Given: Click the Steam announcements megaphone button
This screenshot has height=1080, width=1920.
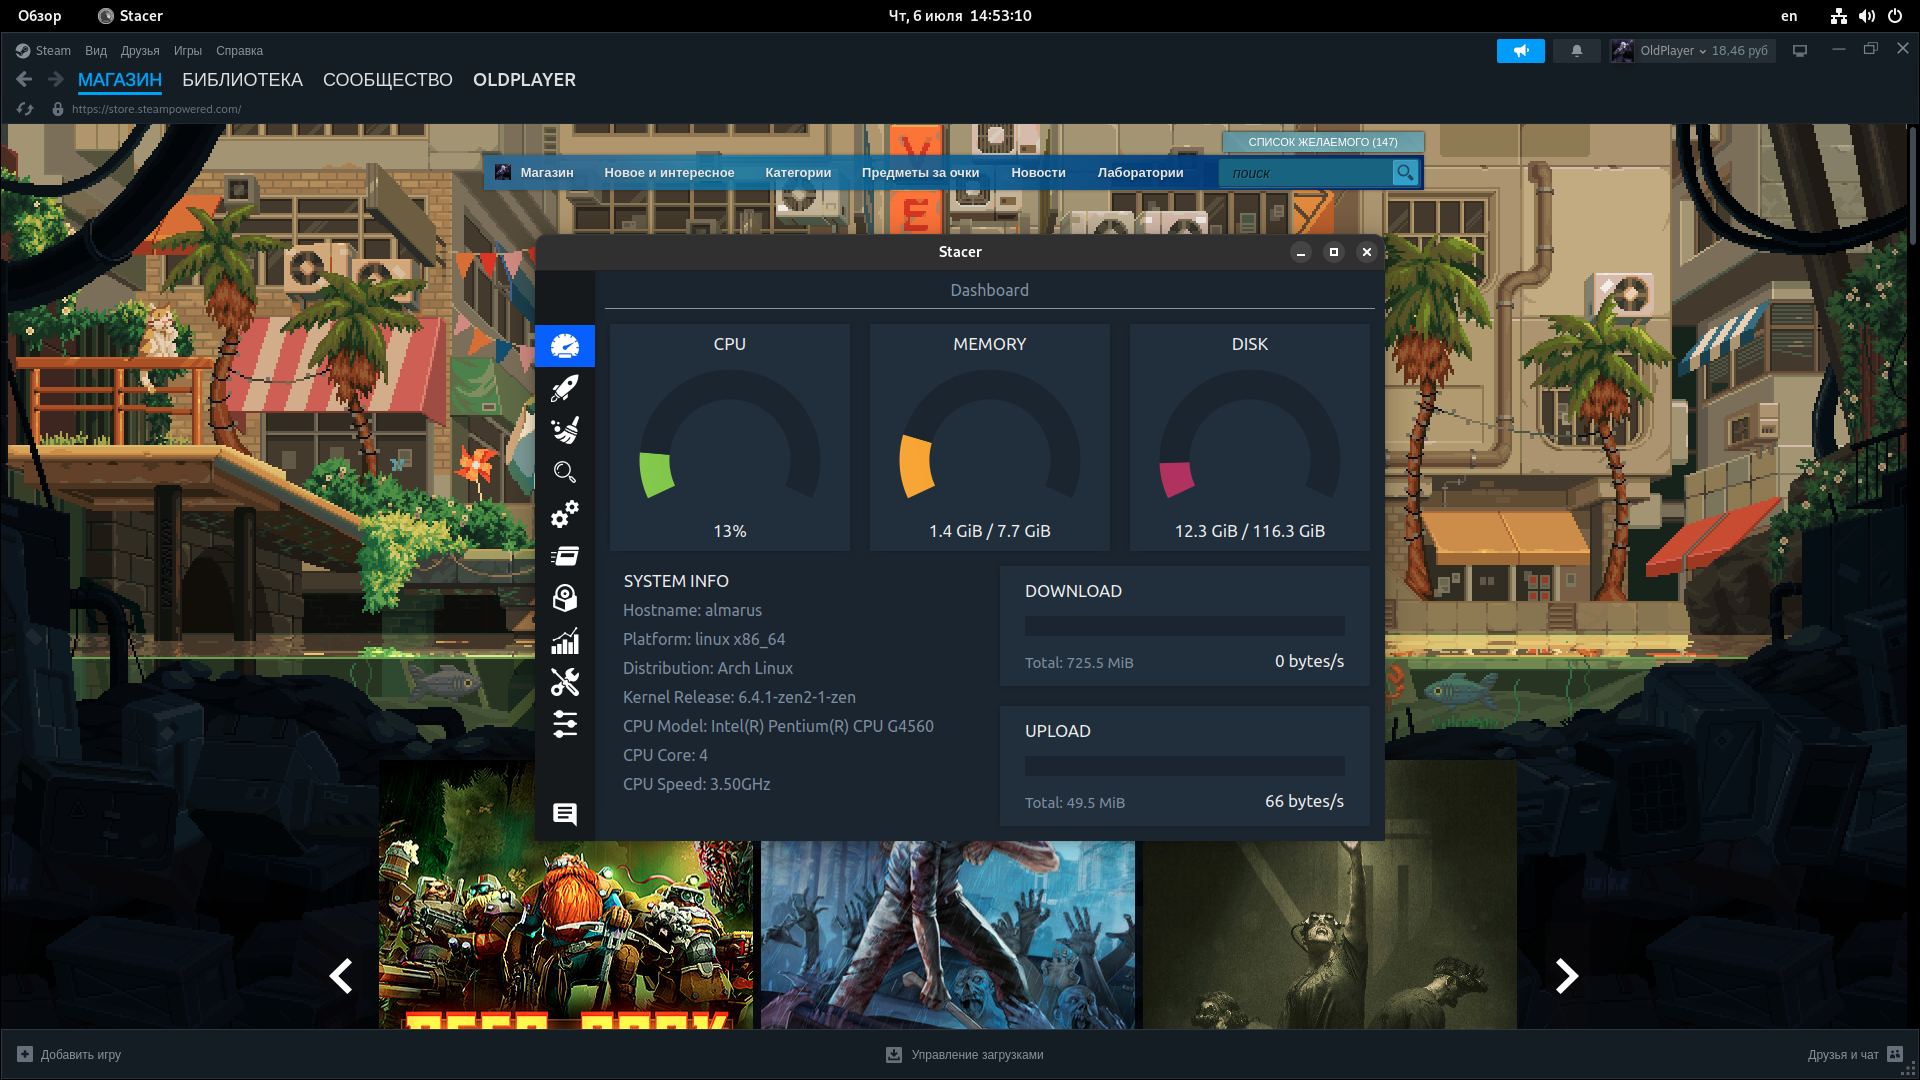Looking at the screenshot, I should click(1520, 51).
